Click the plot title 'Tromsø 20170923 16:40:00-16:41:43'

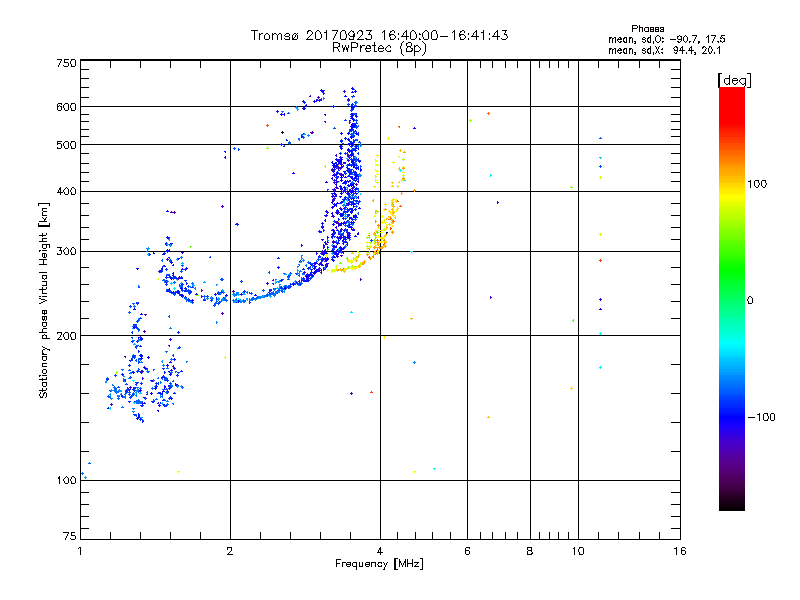click(x=379, y=35)
